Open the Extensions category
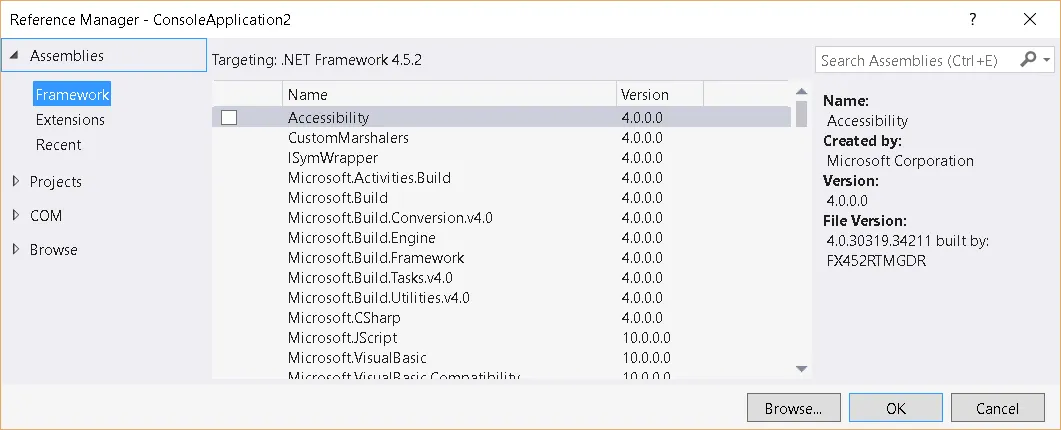The width and height of the screenshot is (1061, 430). click(x=70, y=120)
